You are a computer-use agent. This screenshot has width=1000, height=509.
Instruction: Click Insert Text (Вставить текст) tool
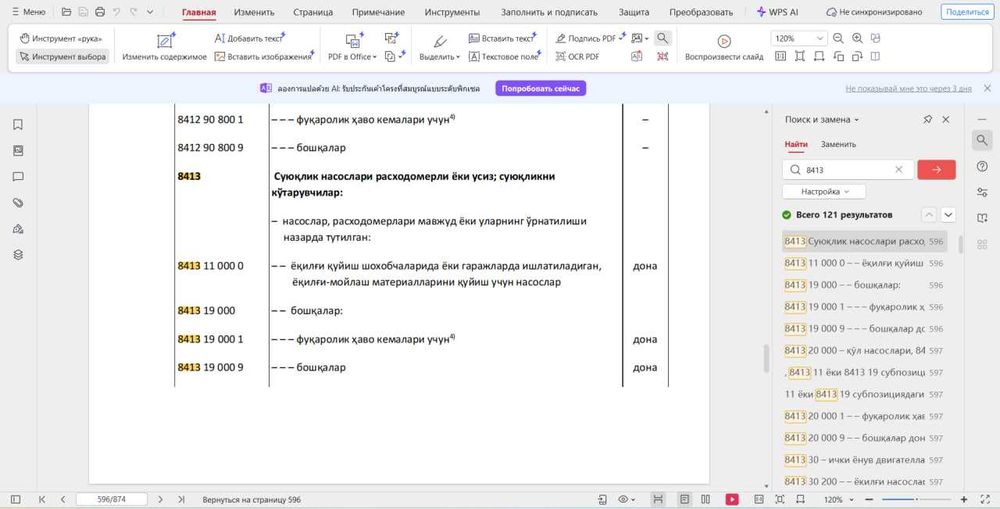[x=502, y=38]
